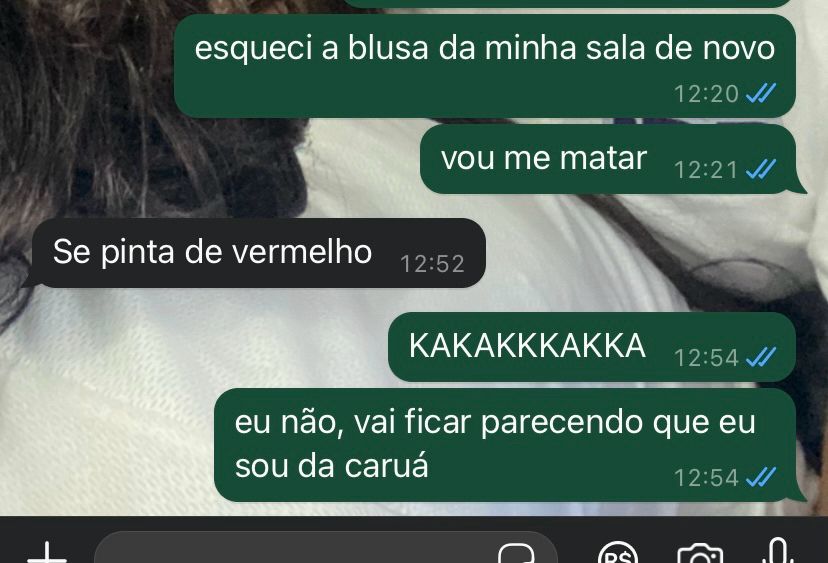Tap the 12:54 timestamp beside KAKAKKKAKKA
828x563 pixels.
pyautogui.click(x=706, y=358)
